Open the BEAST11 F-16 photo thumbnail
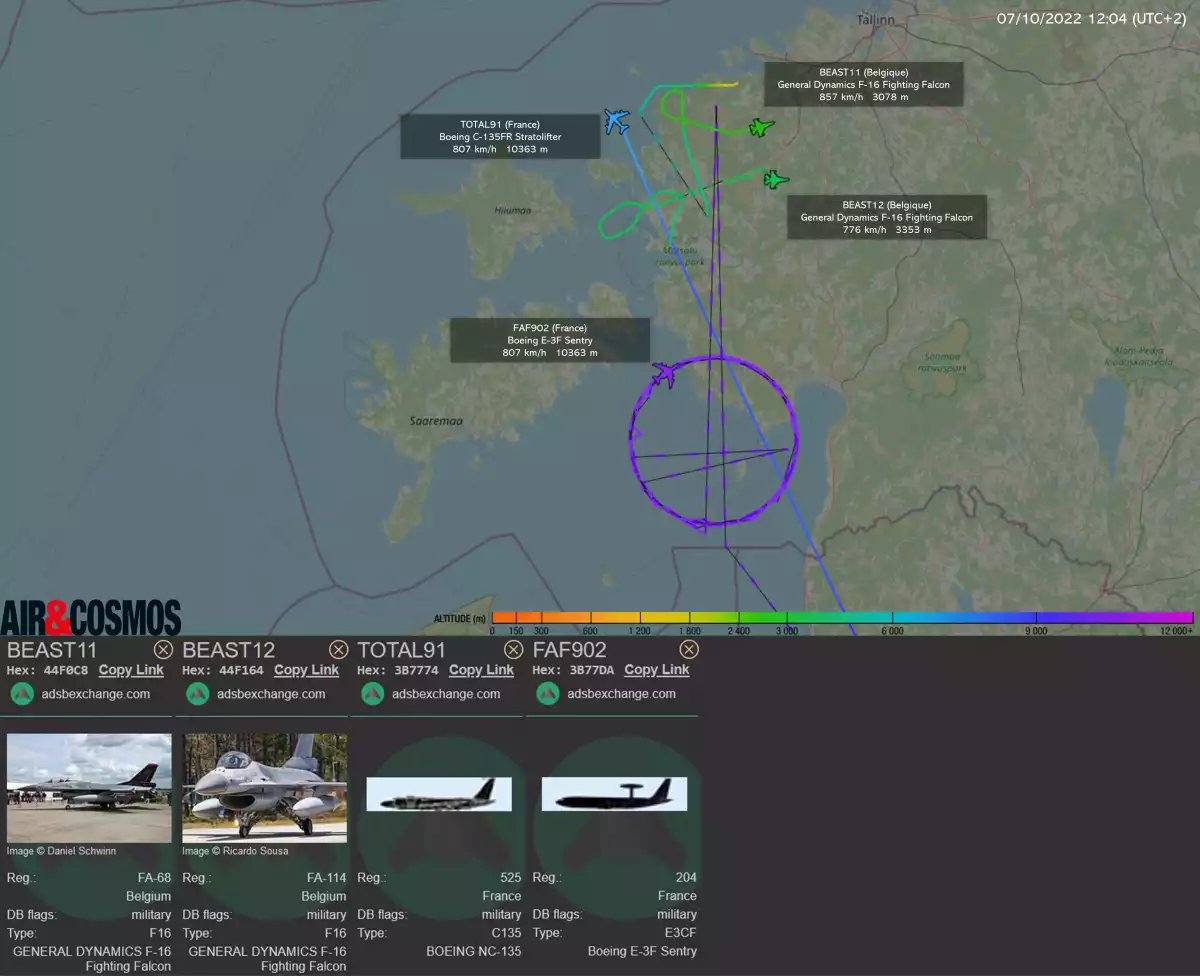 tap(89, 788)
